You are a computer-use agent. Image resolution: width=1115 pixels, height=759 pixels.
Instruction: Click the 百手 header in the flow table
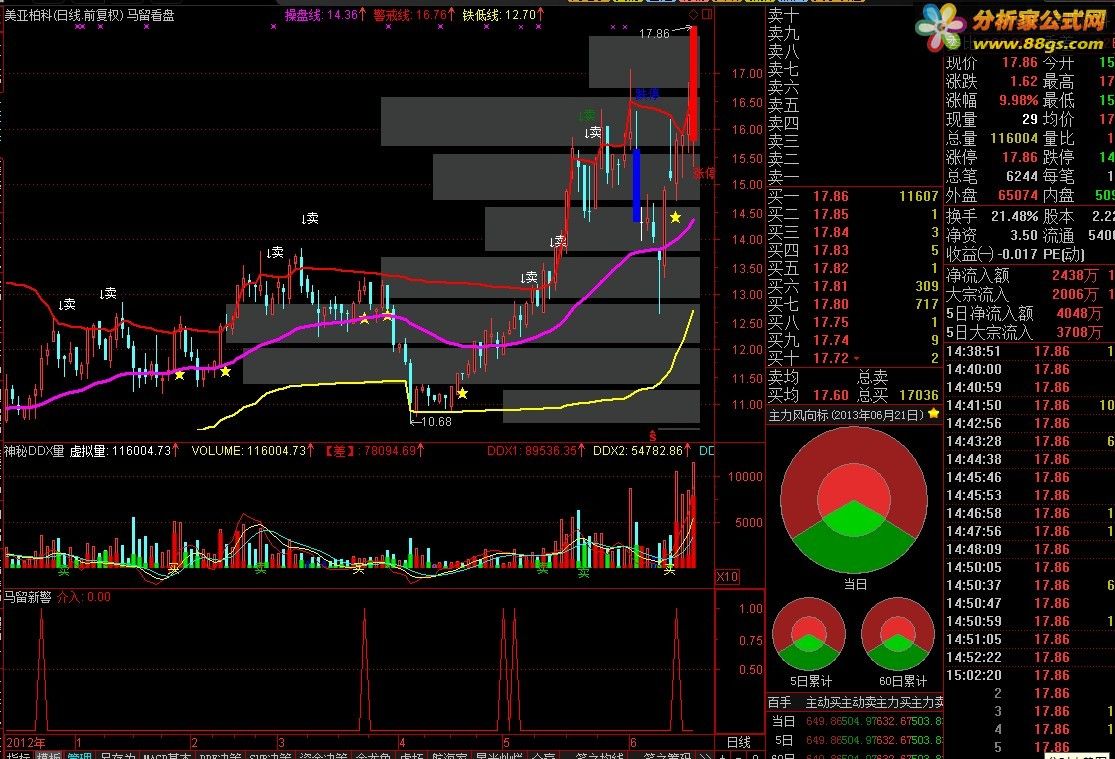[779, 702]
